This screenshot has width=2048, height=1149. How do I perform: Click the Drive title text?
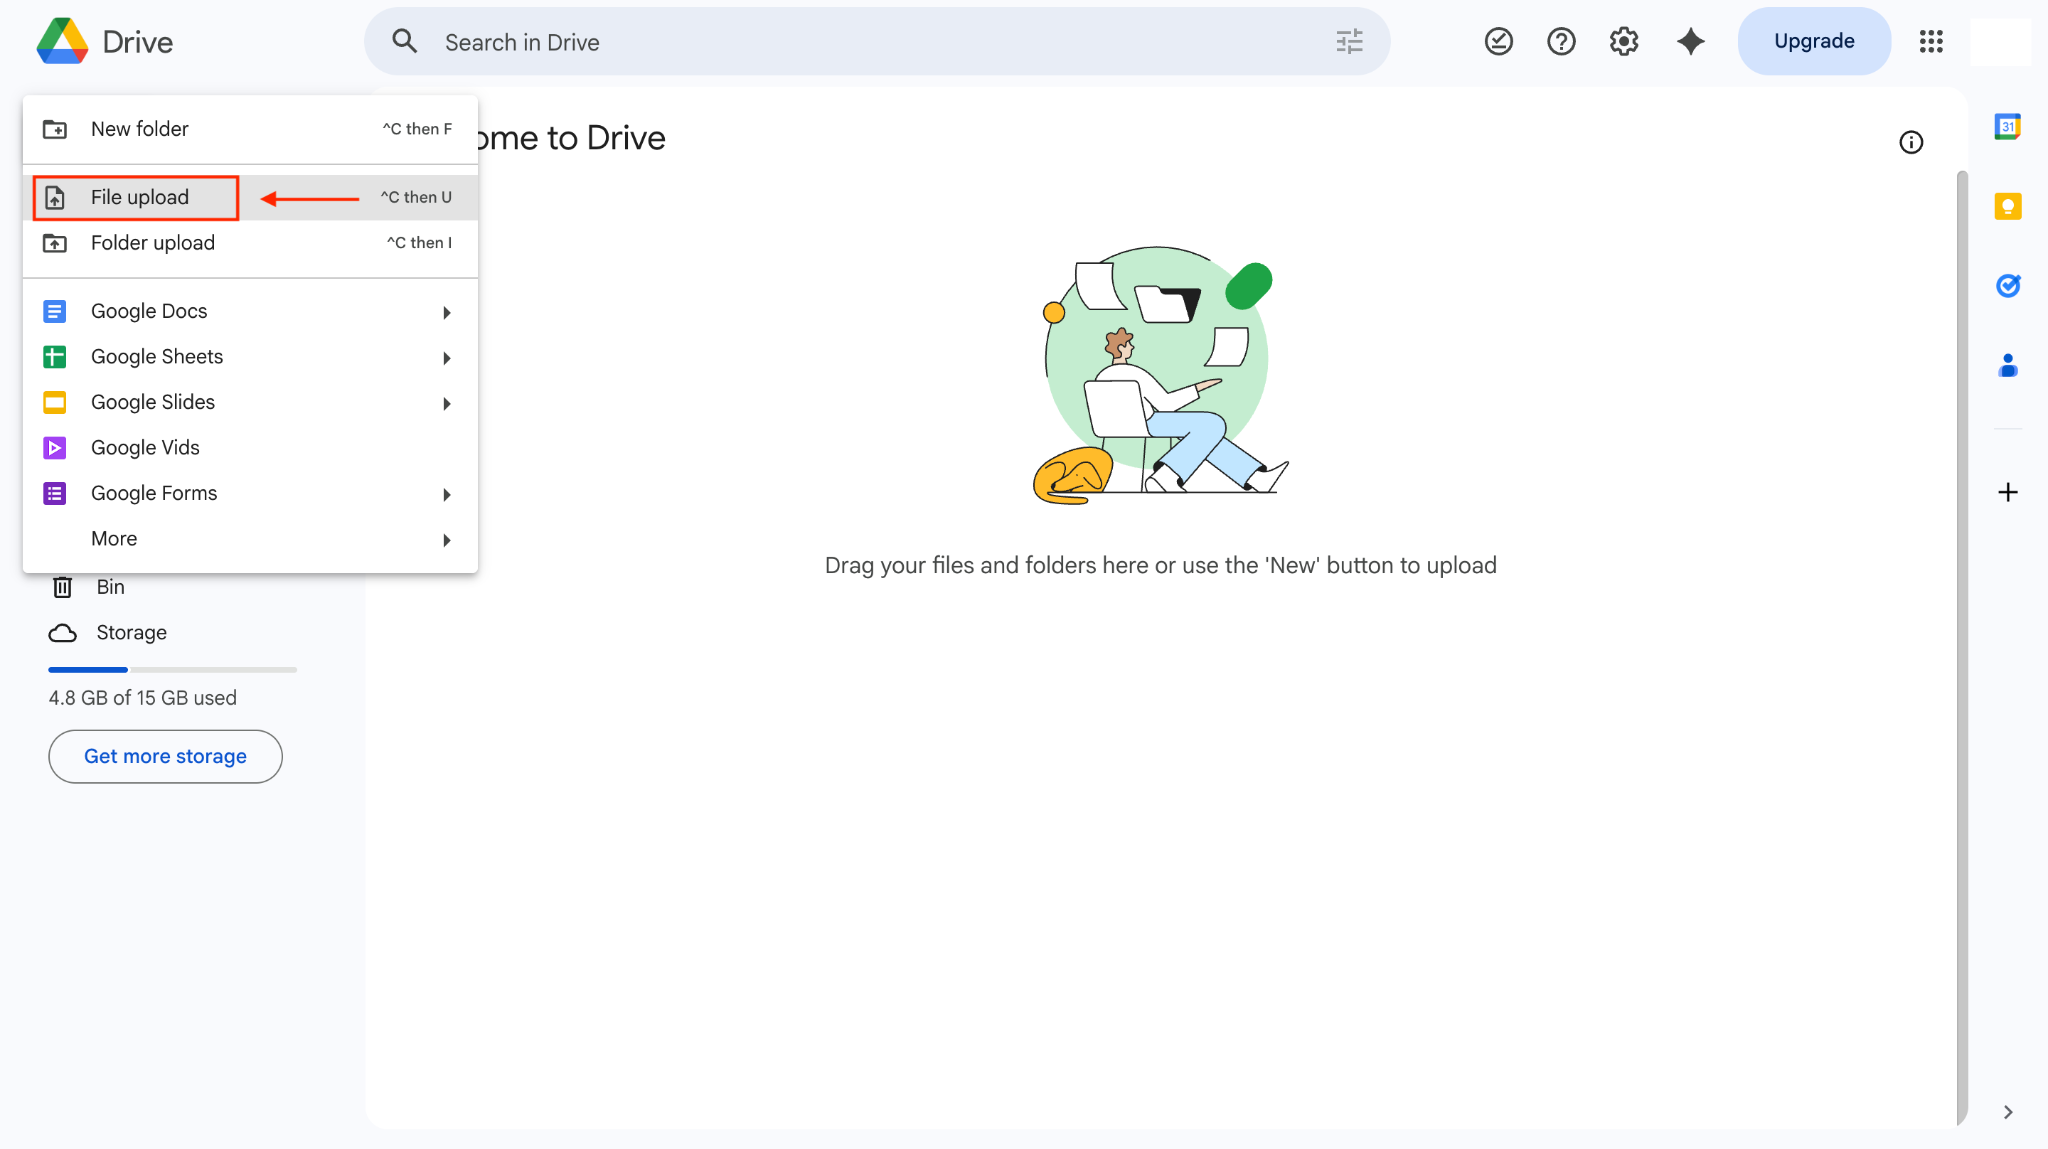(138, 42)
